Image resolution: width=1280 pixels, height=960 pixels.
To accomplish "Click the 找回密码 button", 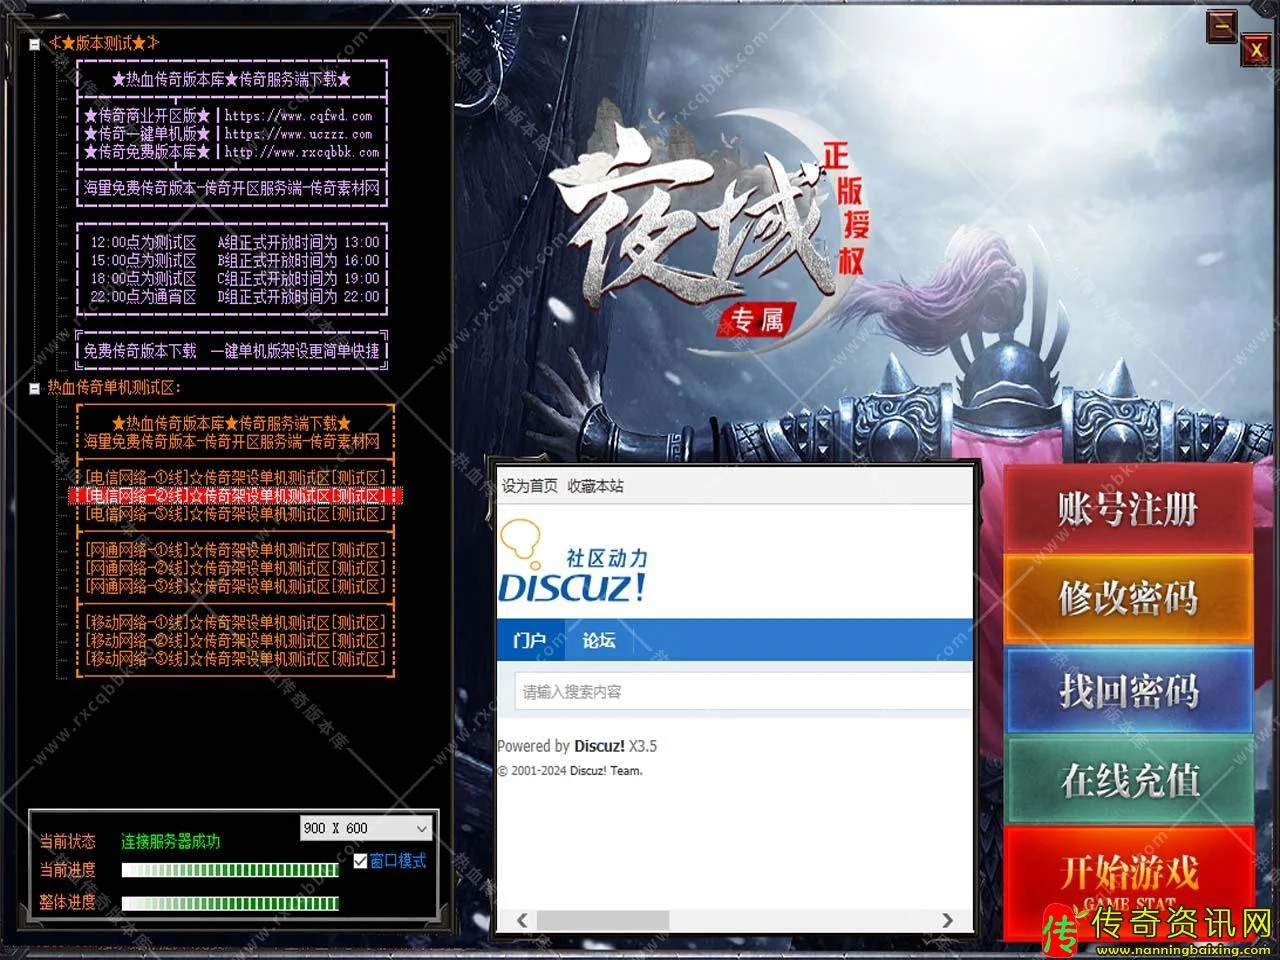I will pyautogui.click(x=1128, y=690).
